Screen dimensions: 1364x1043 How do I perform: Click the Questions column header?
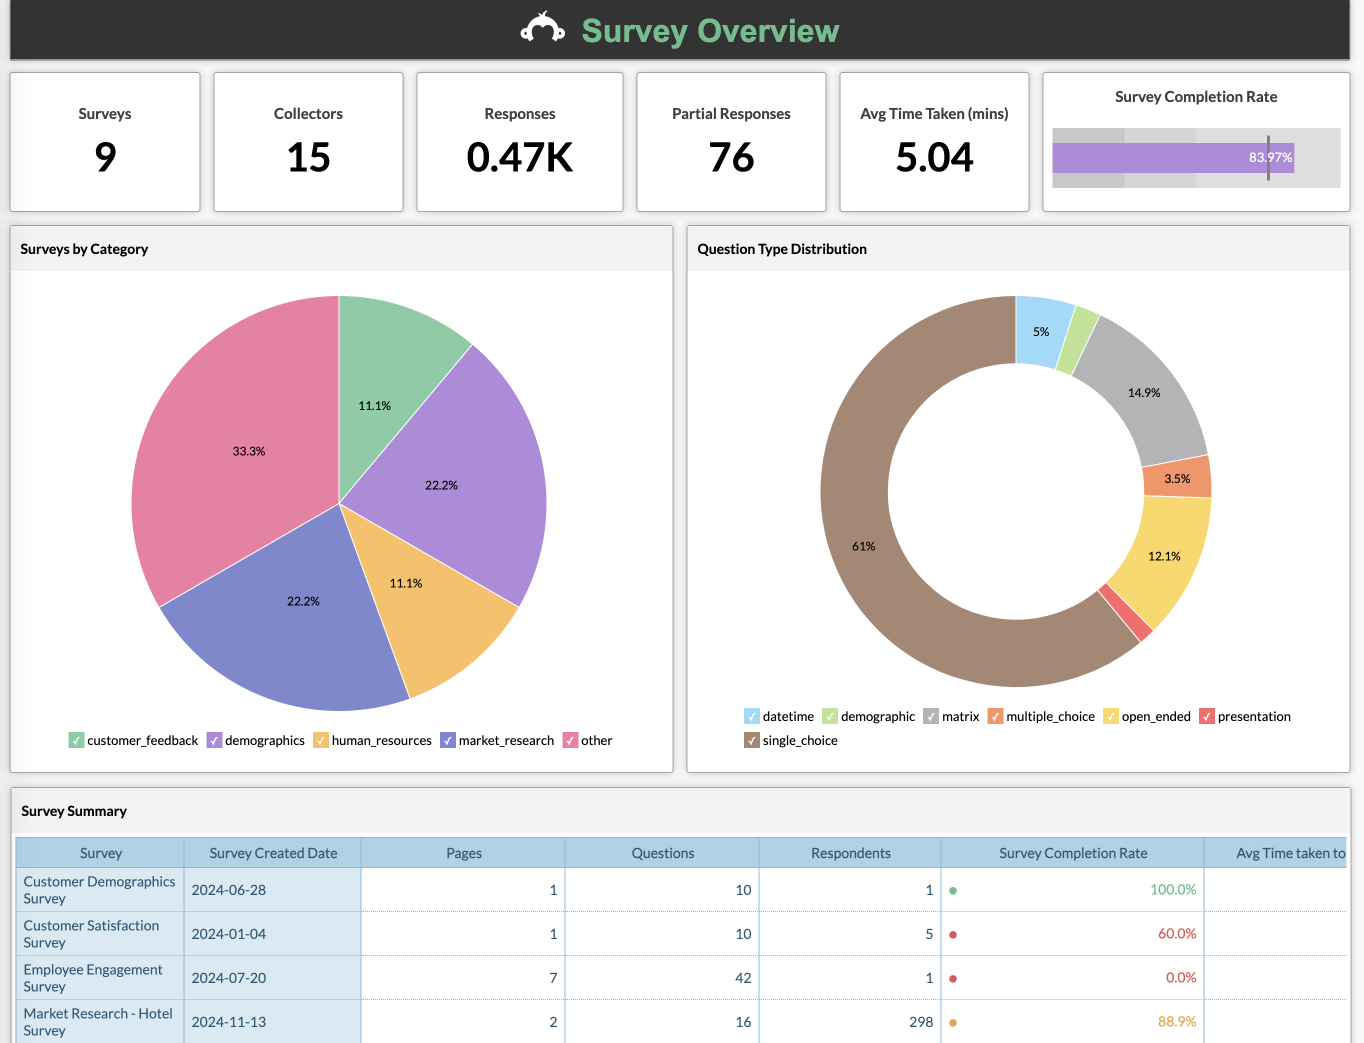[662, 853]
